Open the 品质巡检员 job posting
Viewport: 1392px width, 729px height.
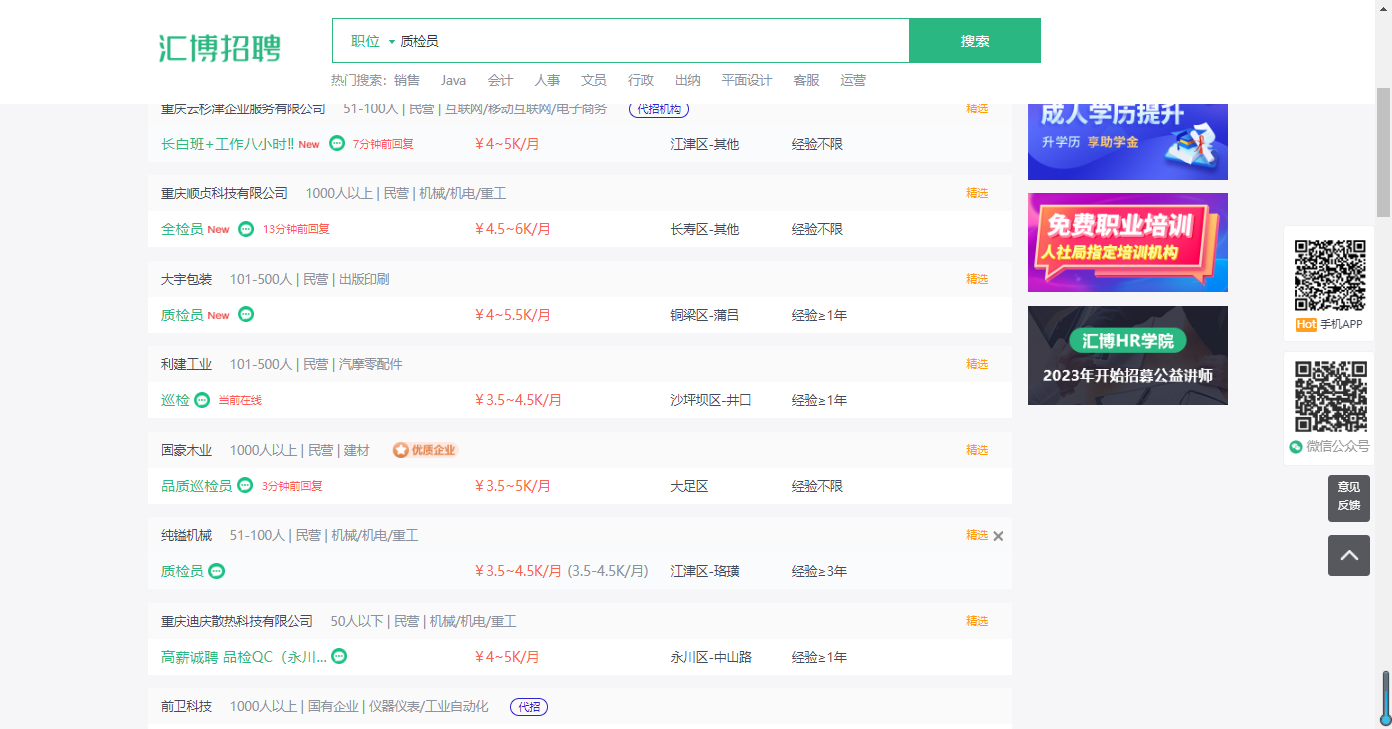click(196, 486)
